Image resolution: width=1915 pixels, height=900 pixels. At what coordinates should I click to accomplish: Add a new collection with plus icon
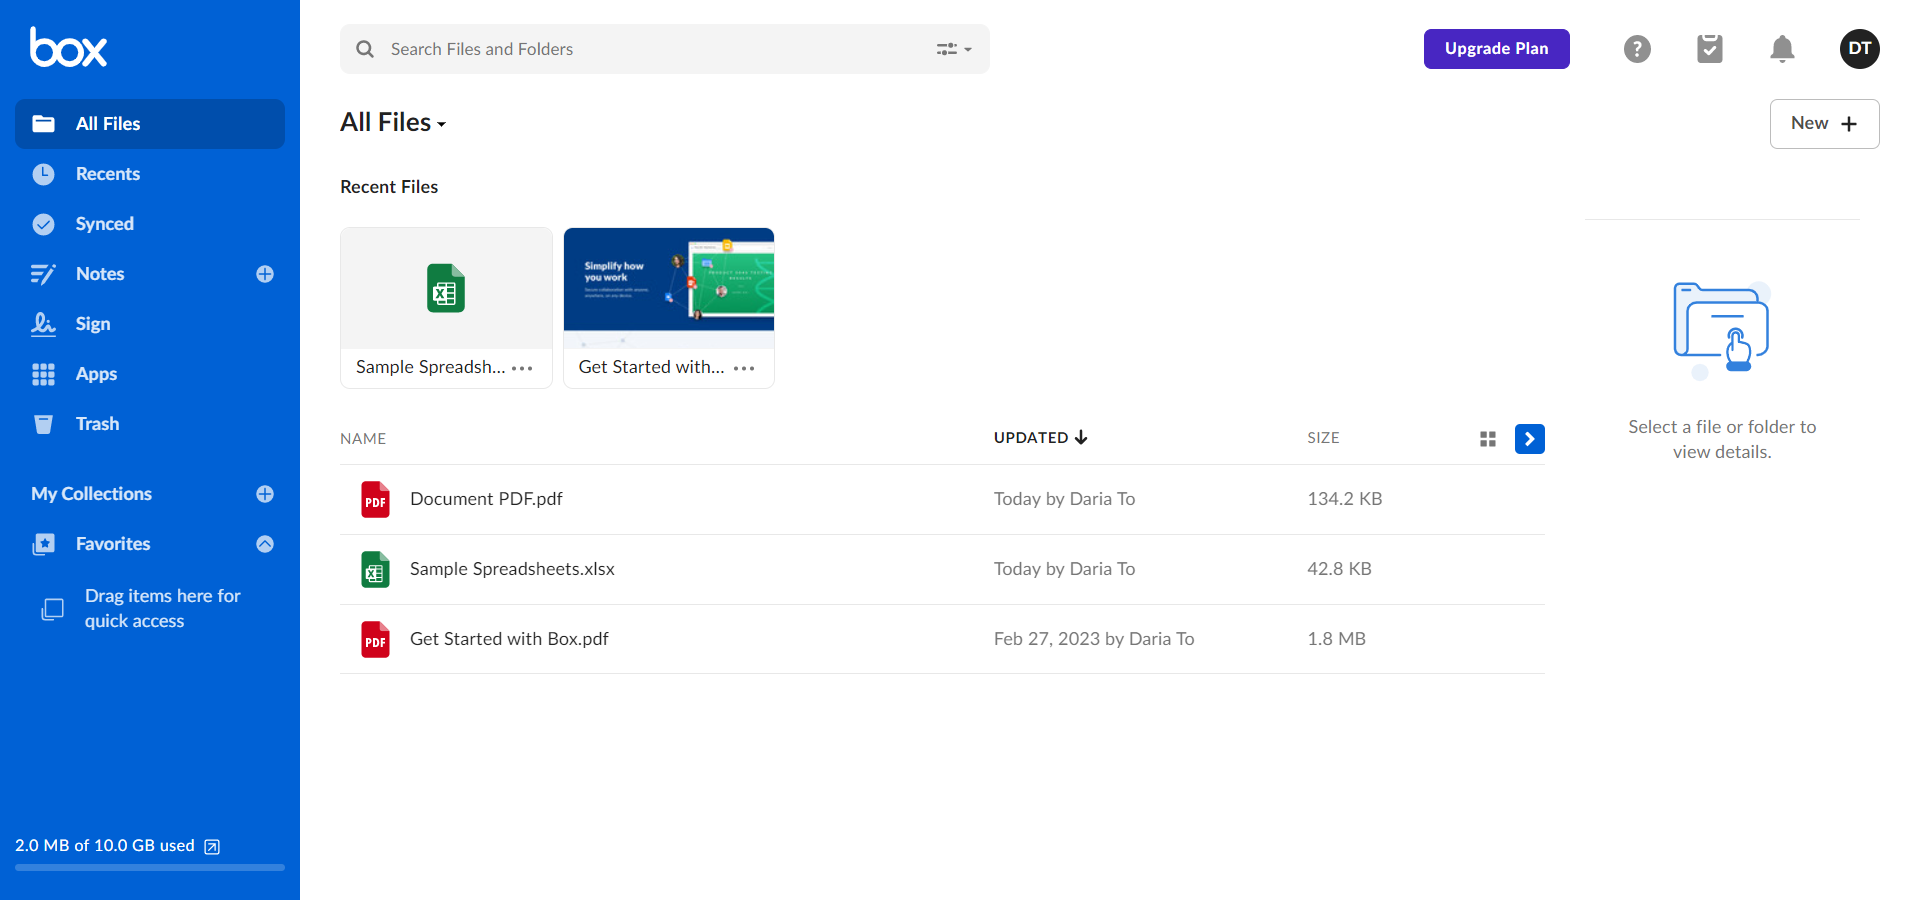(265, 494)
